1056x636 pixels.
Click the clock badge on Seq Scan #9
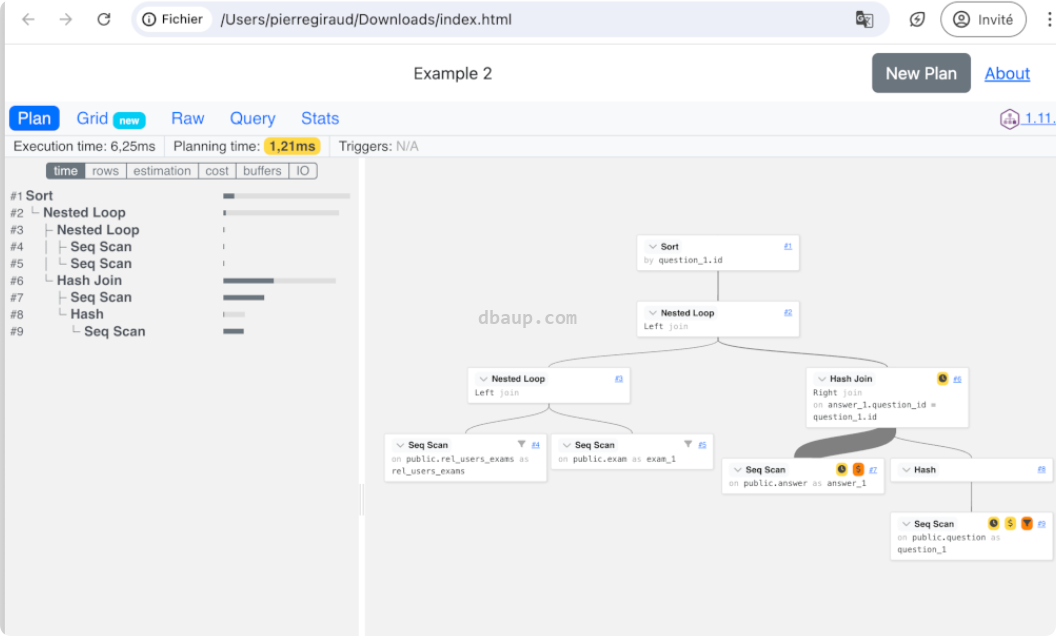(993, 523)
